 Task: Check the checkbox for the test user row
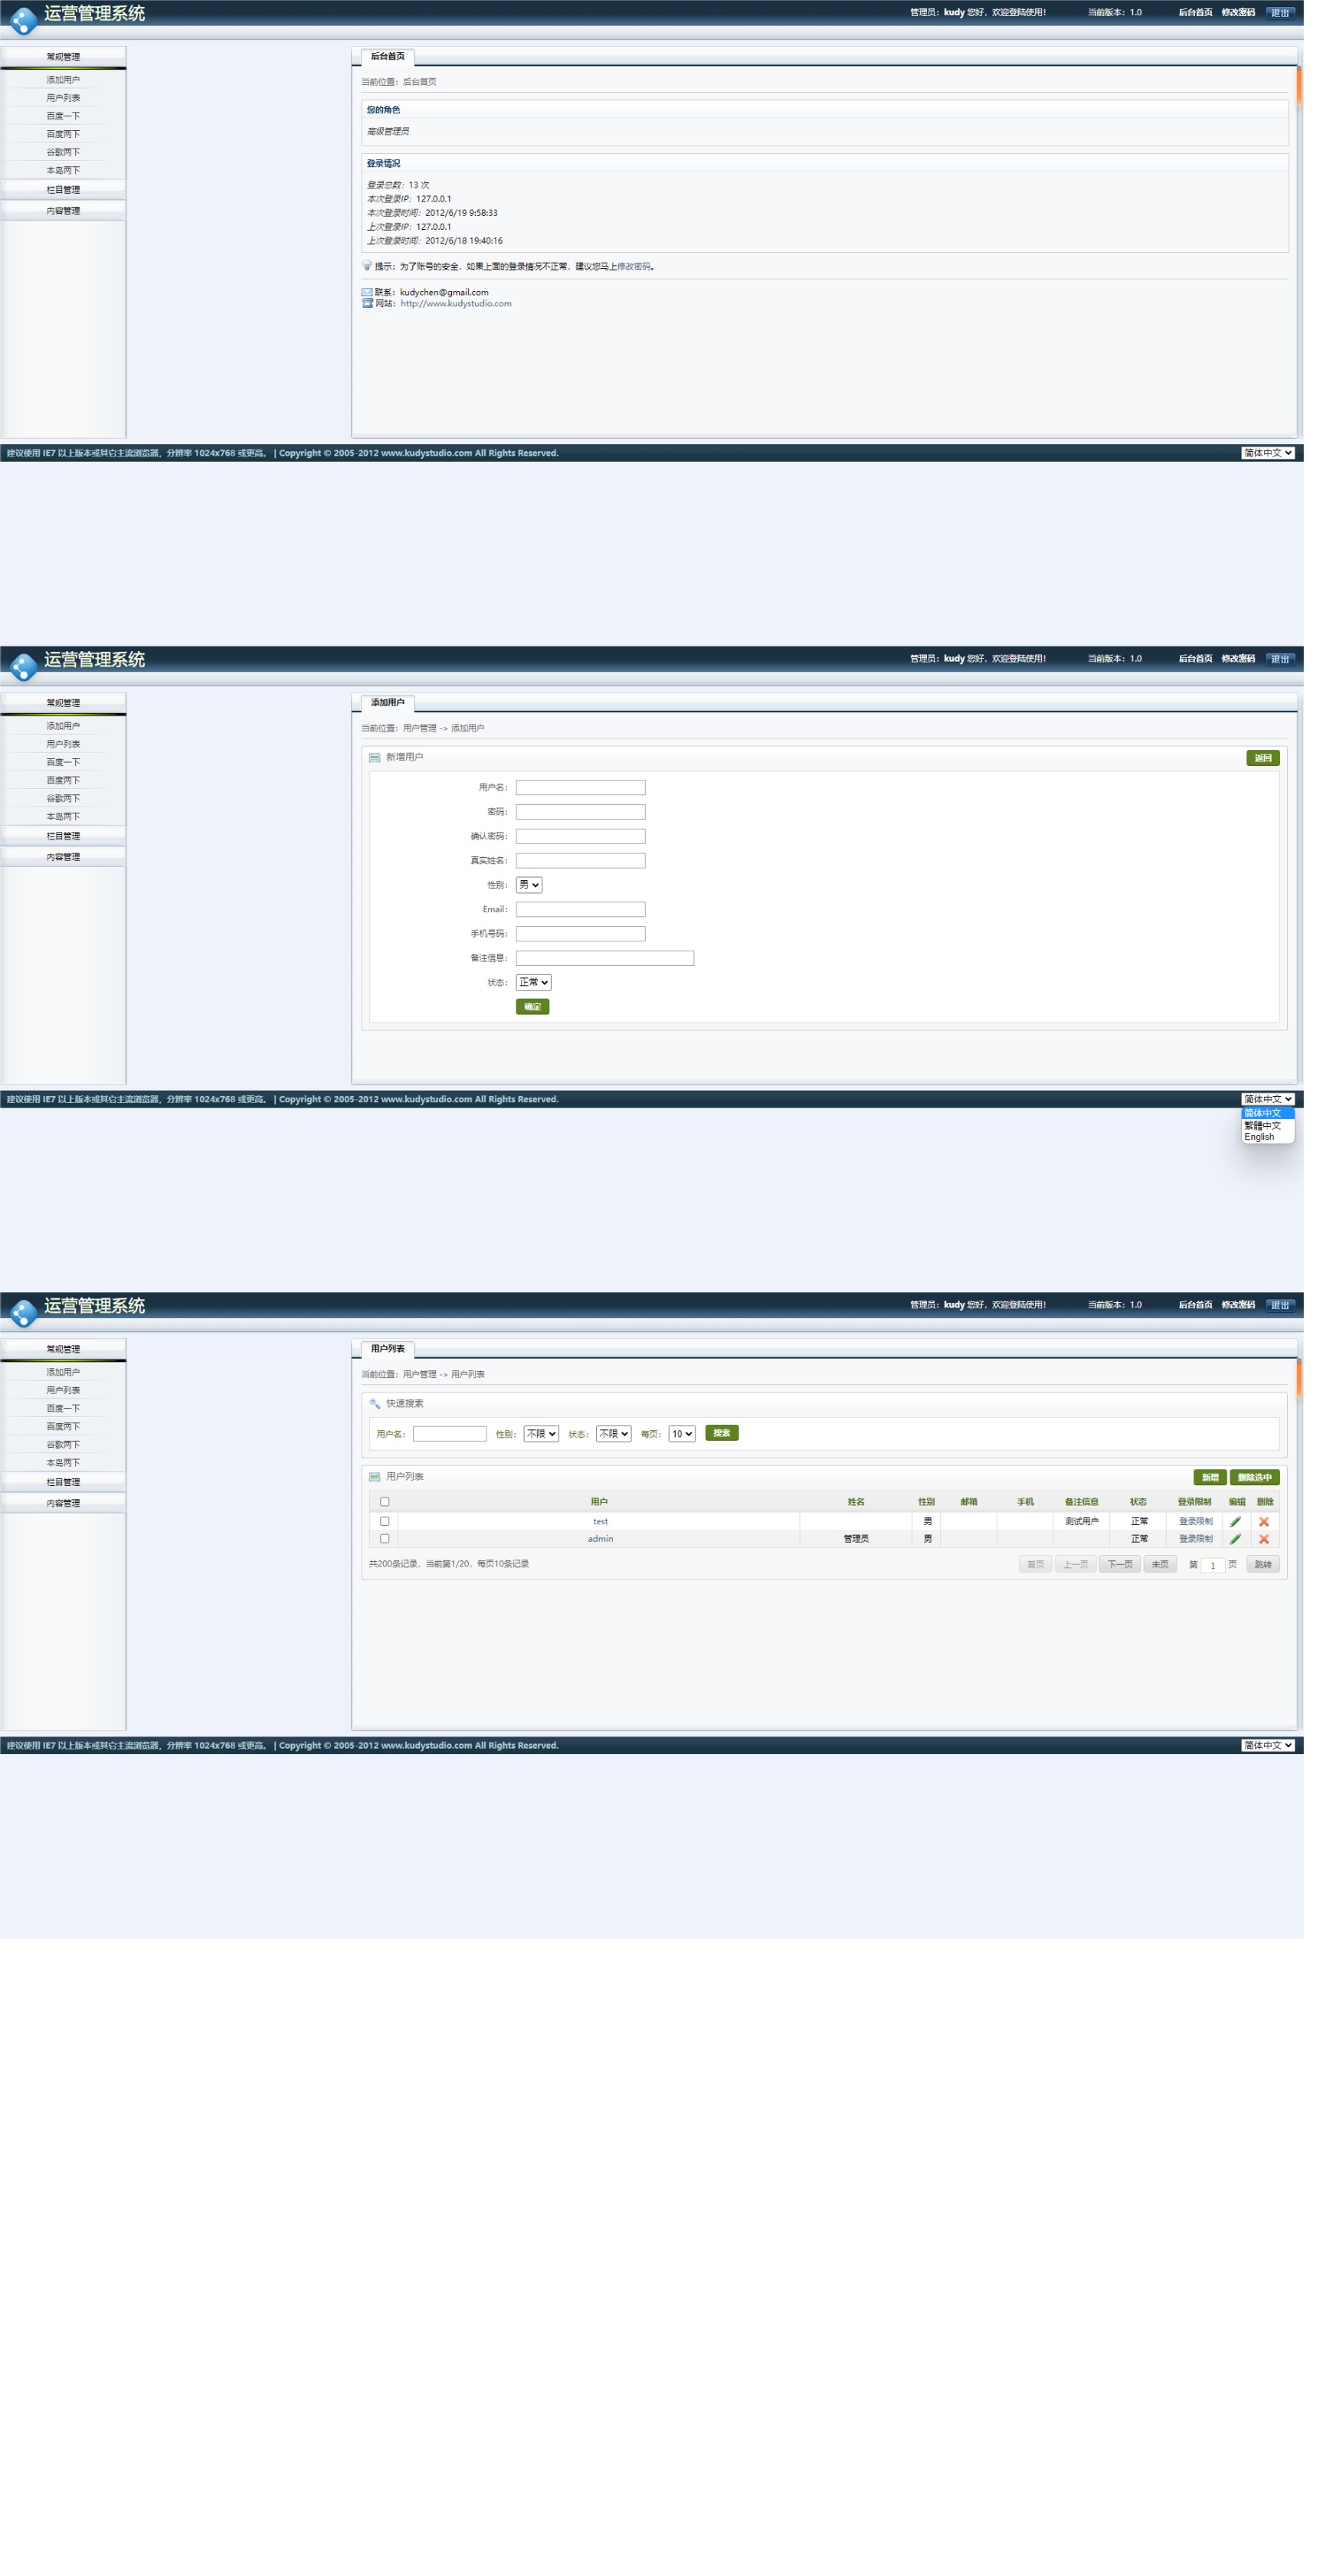(x=384, y=1521)
